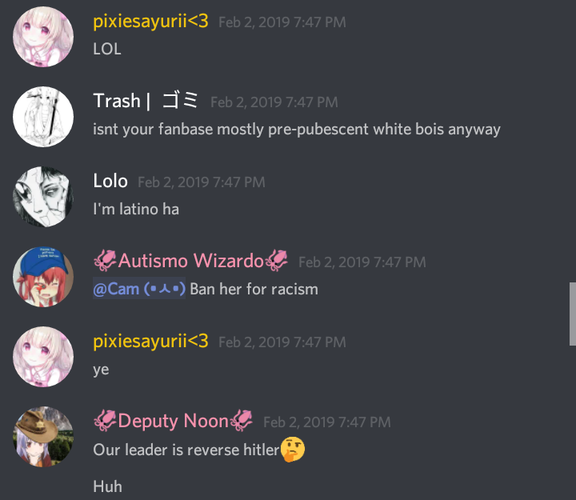Image resolution: width=576 pixels, height=500 pixels.
Task: Select the thinking face emoji
Action: [x=293, y=449]
